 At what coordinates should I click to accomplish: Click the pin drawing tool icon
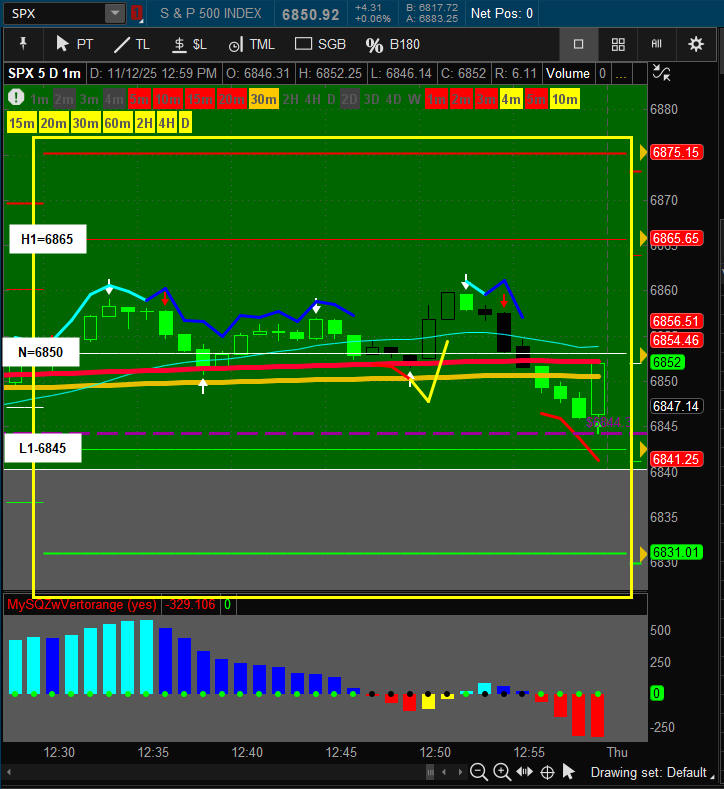pos(24,44)
